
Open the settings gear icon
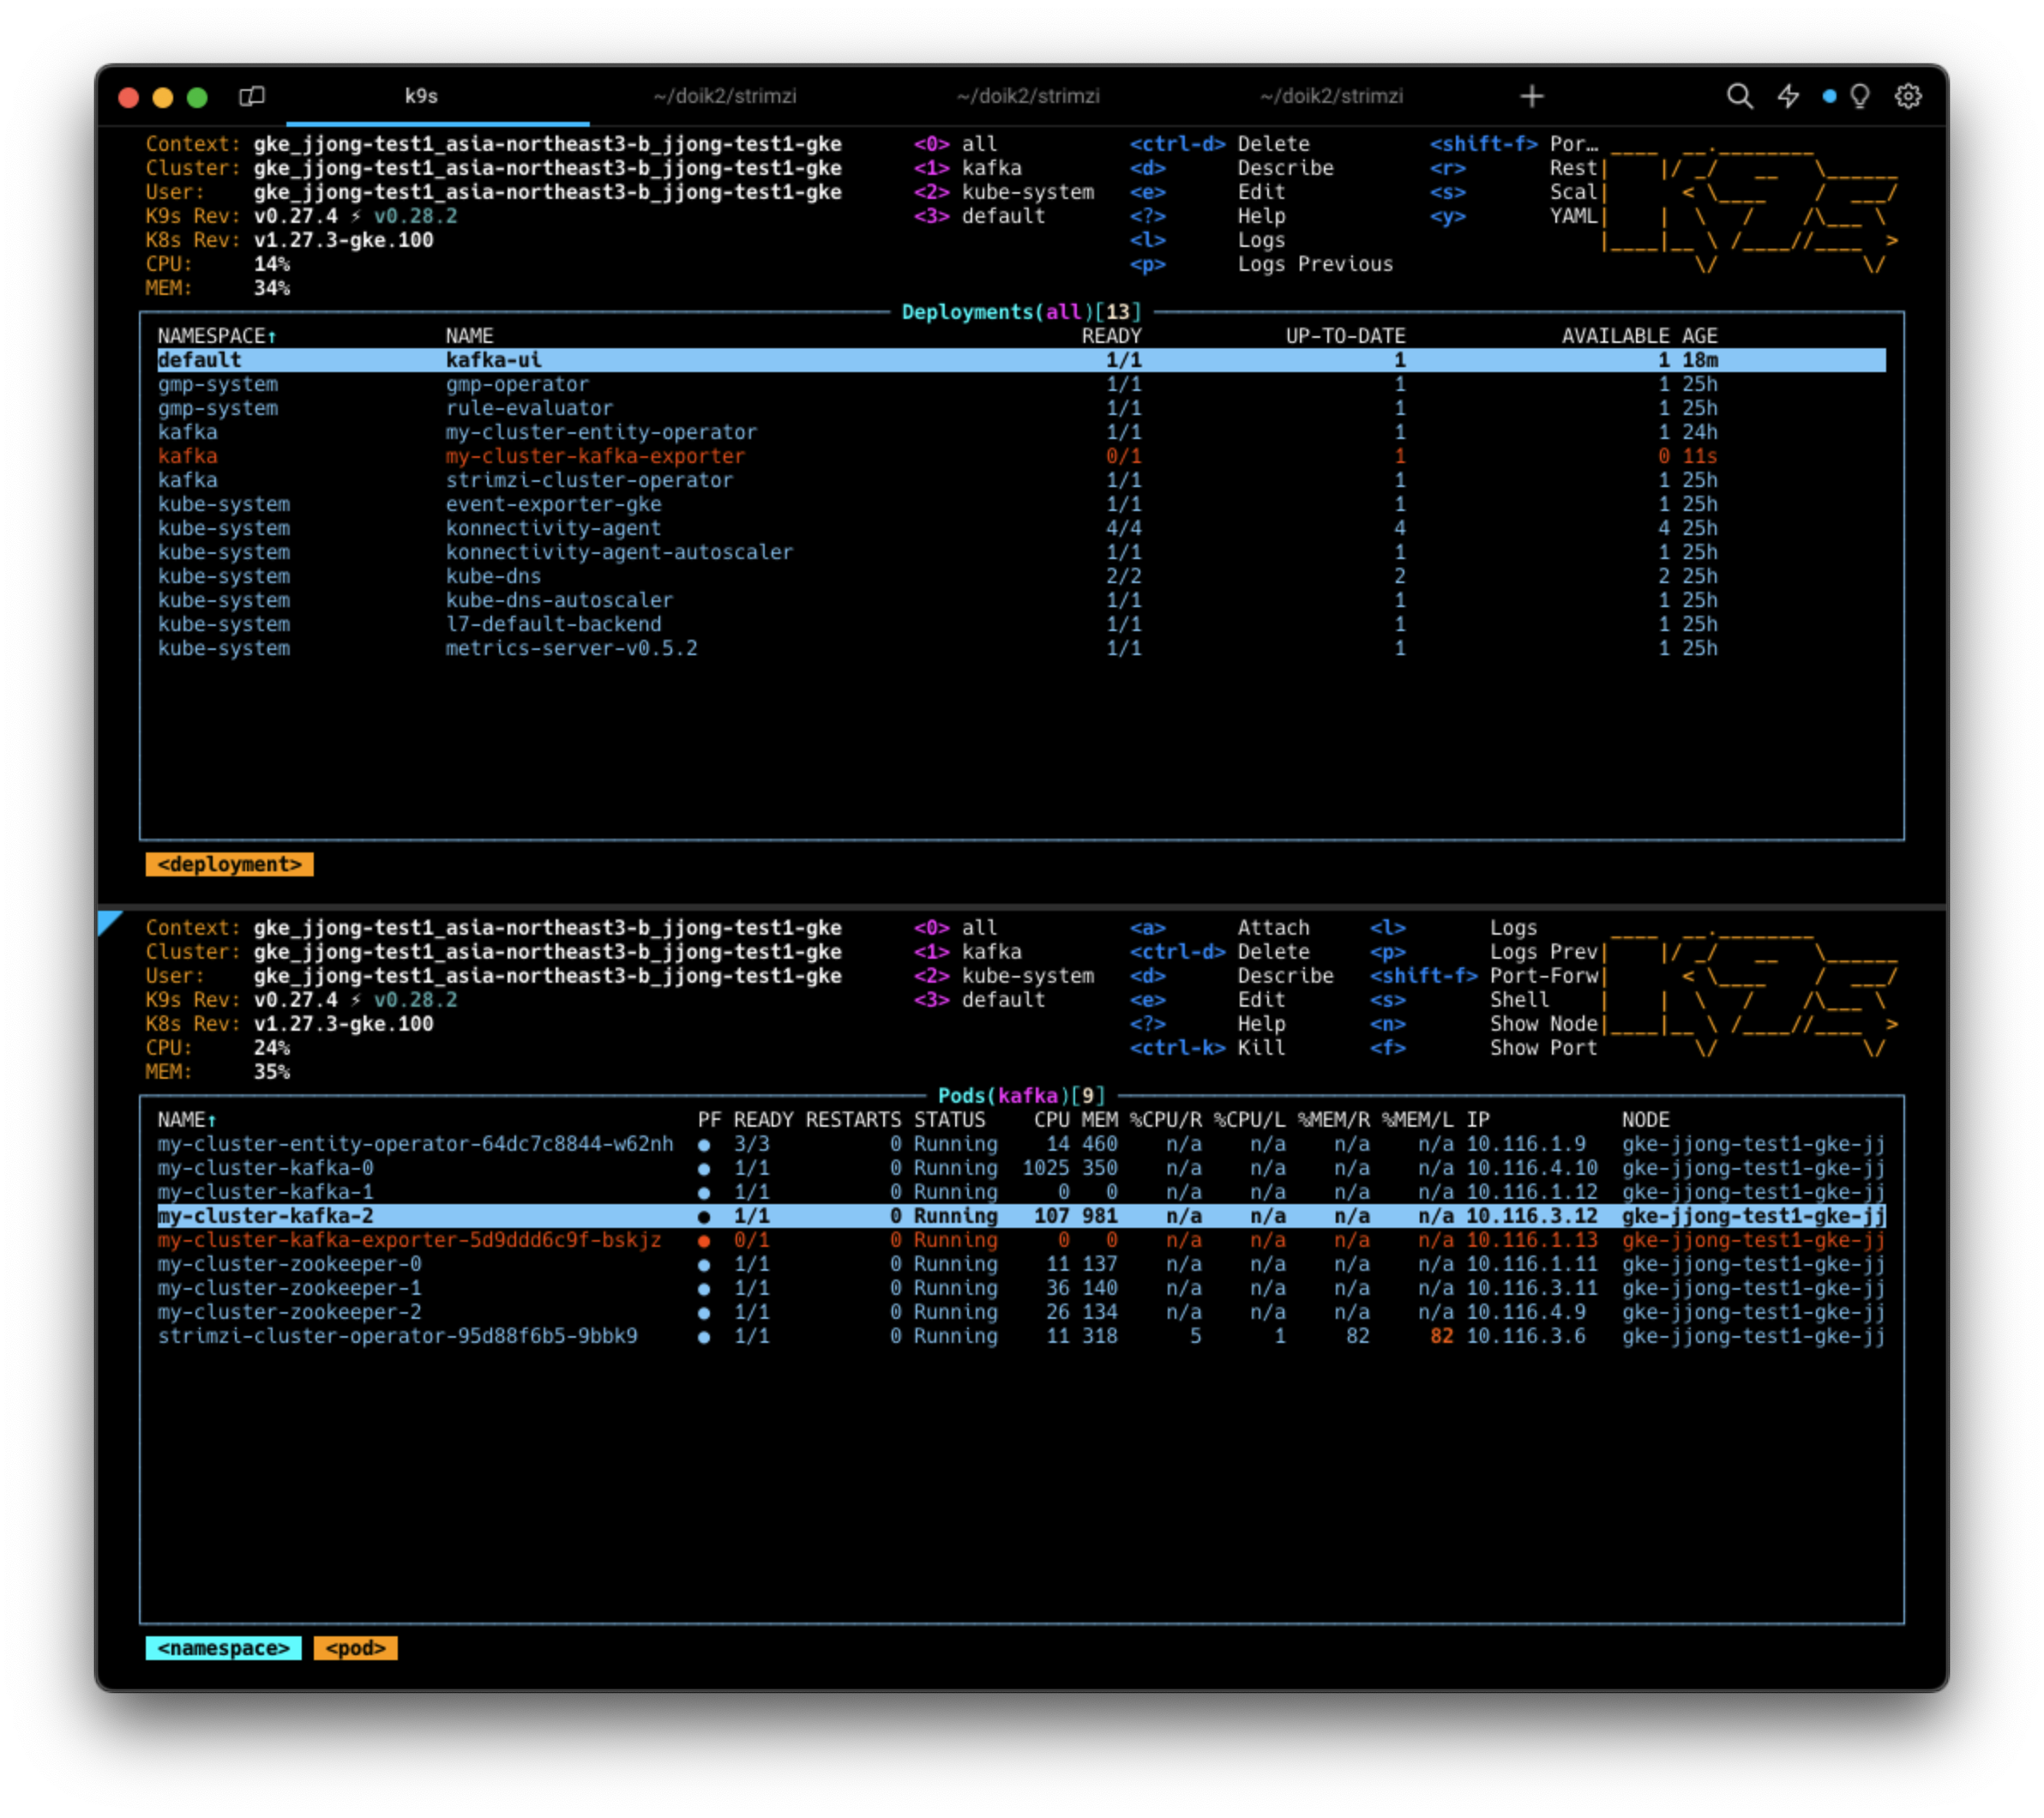pos(1908,96)
